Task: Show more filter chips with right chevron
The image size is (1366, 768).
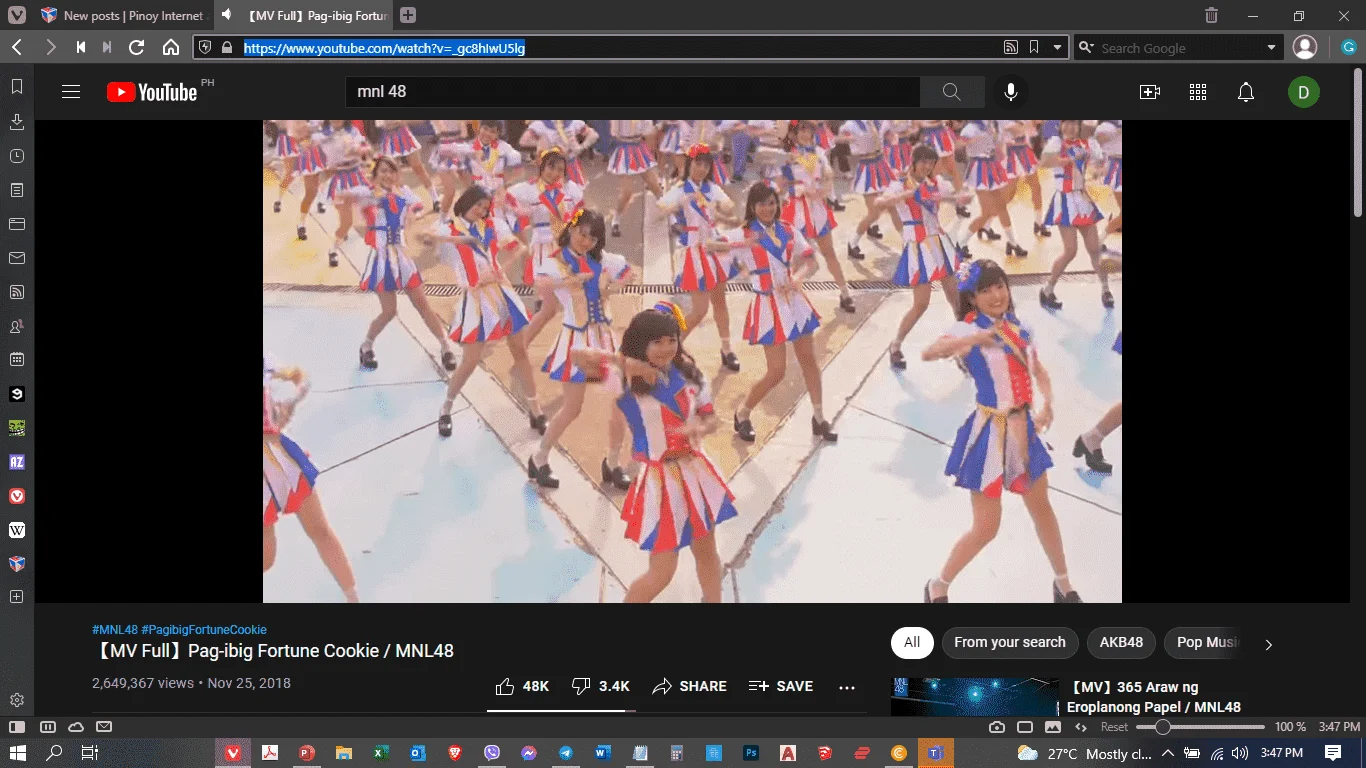Action: [x=1269, y=645]
